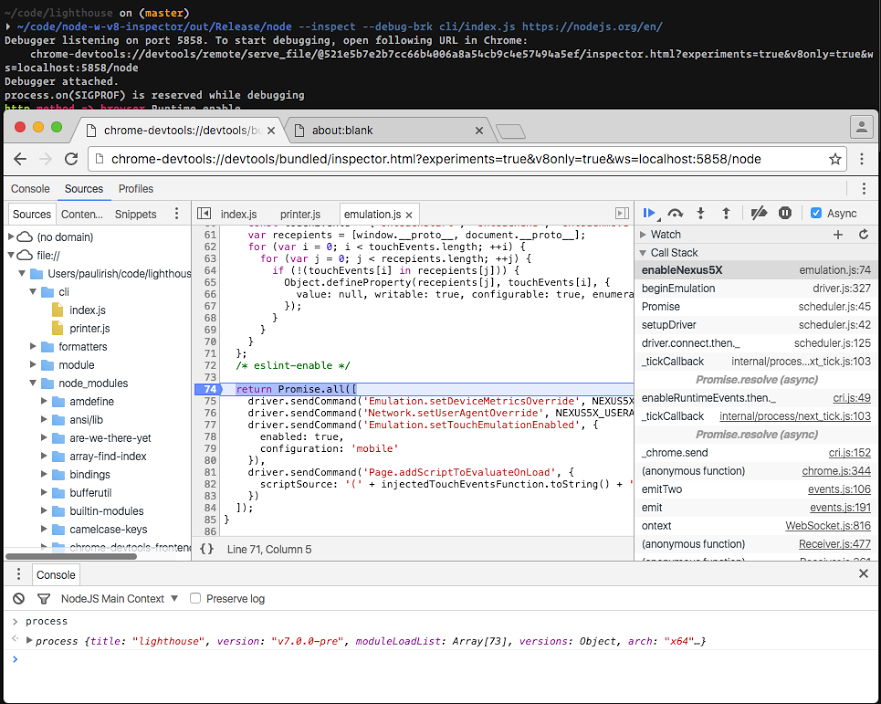This screenshot has width=881, height=704.
Task: Step over next function call
Action: 675,213
